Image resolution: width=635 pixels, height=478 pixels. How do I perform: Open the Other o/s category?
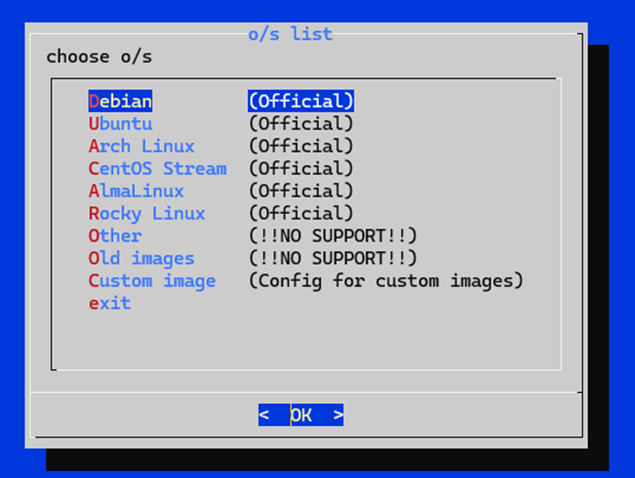(x=115, y=236)
